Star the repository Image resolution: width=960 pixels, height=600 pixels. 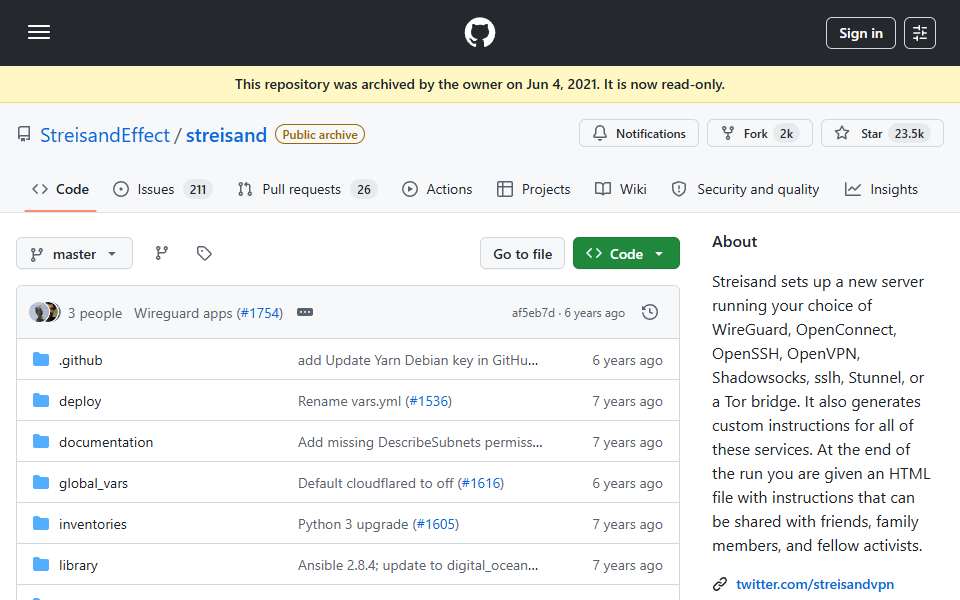point(882,133)
